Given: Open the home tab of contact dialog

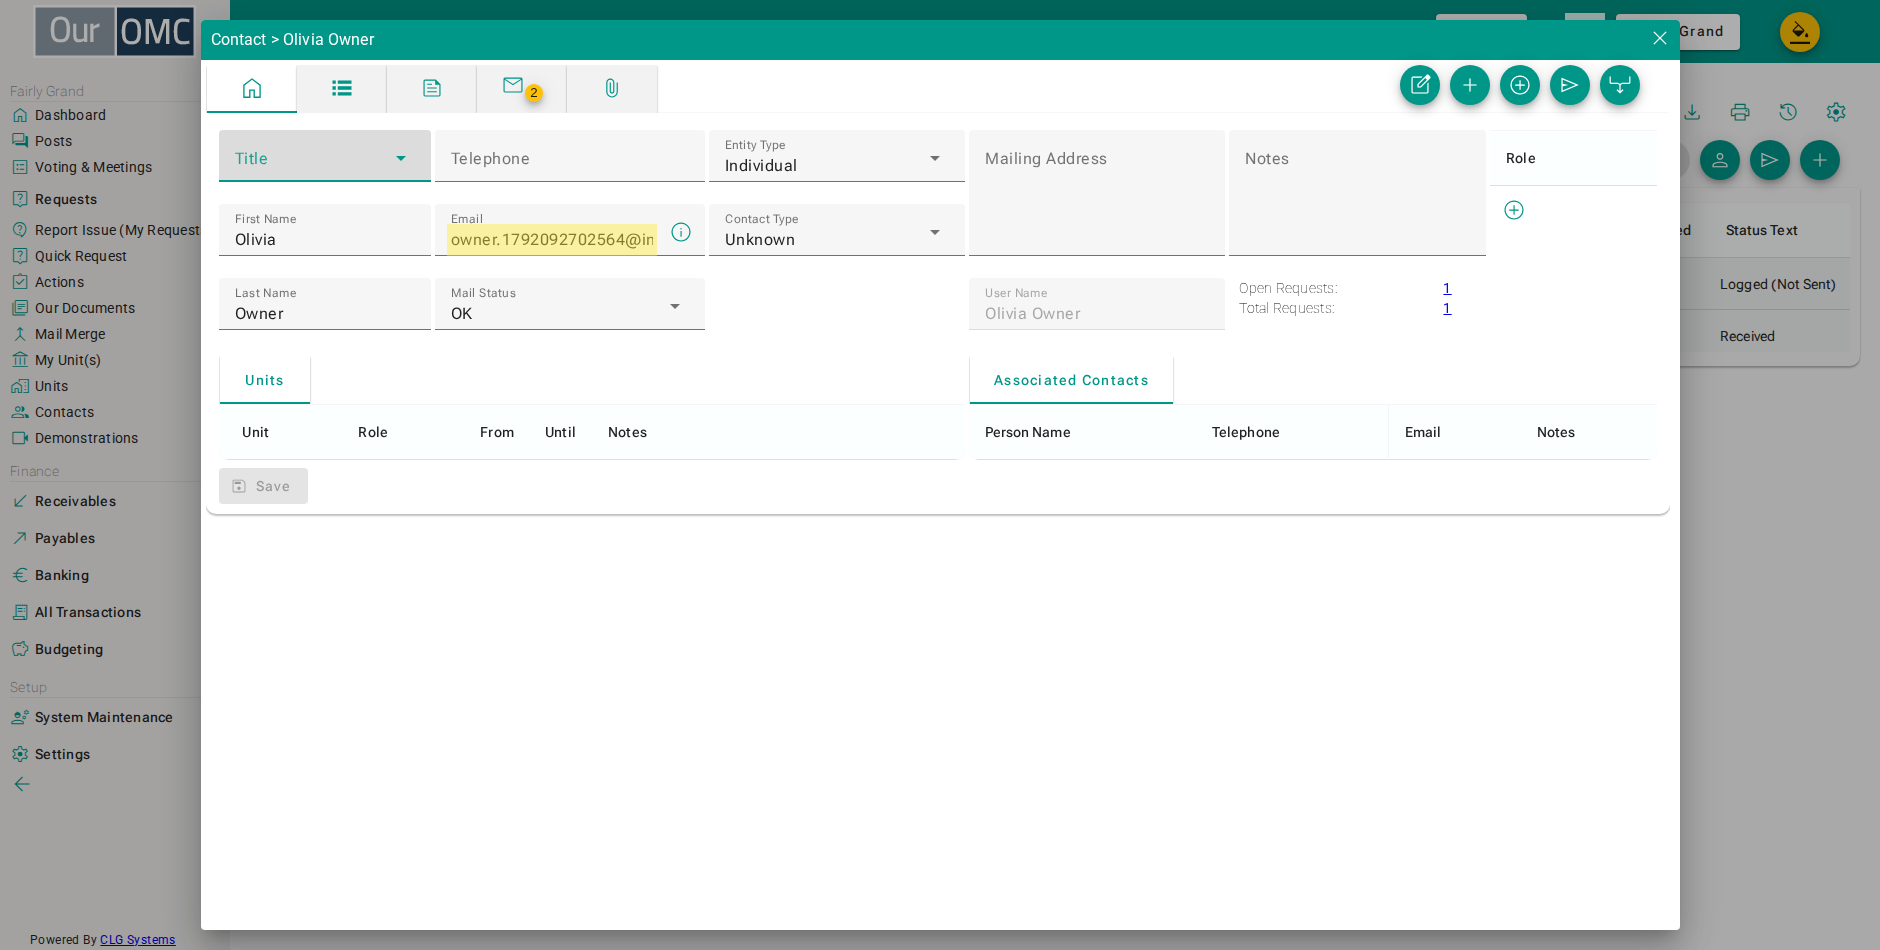Looking at the screenshot, I should (251, 88).
